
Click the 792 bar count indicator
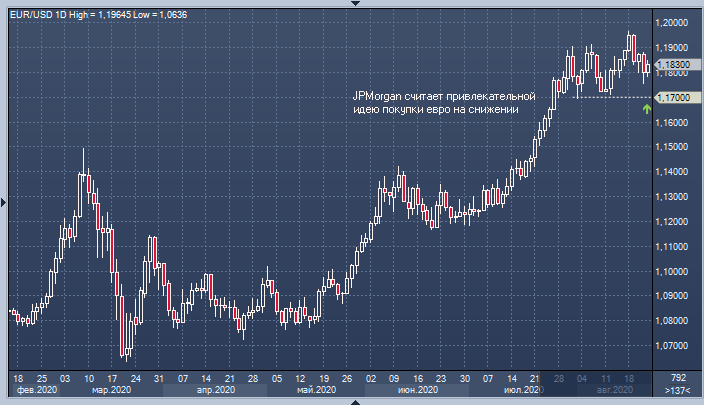pos(677,378)
